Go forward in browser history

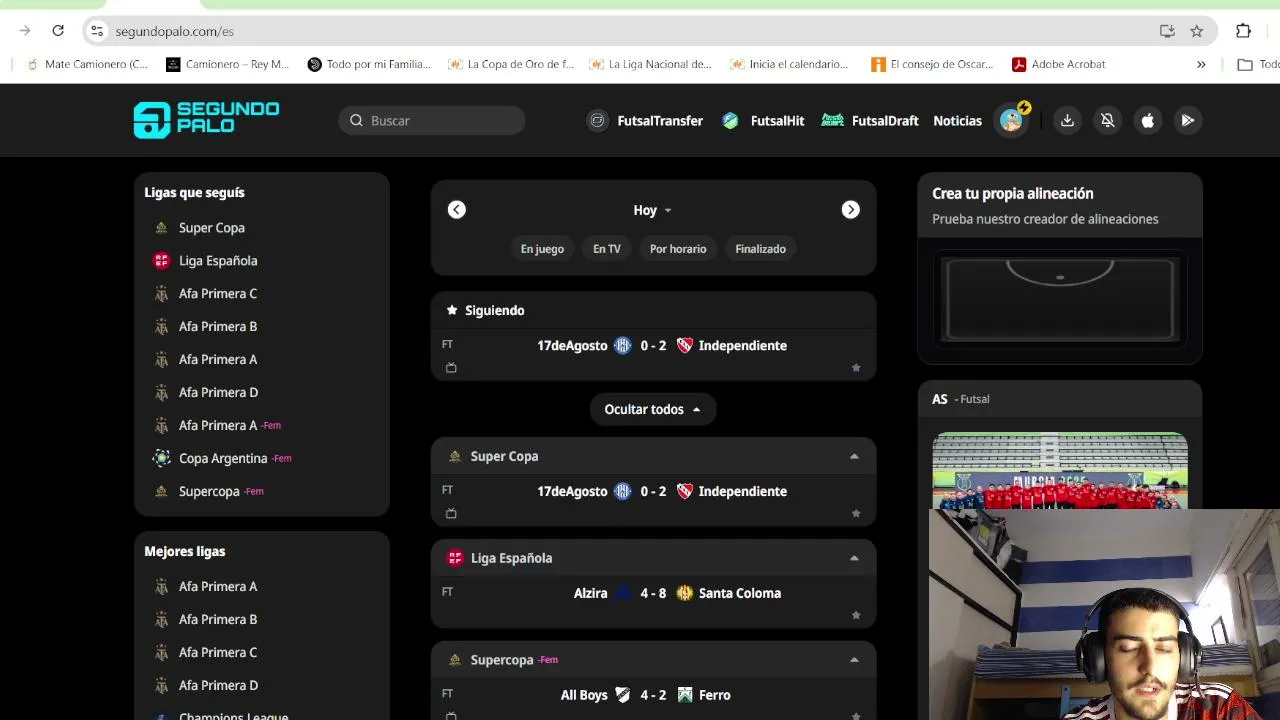pyautogui.click(x=25, y=31)
